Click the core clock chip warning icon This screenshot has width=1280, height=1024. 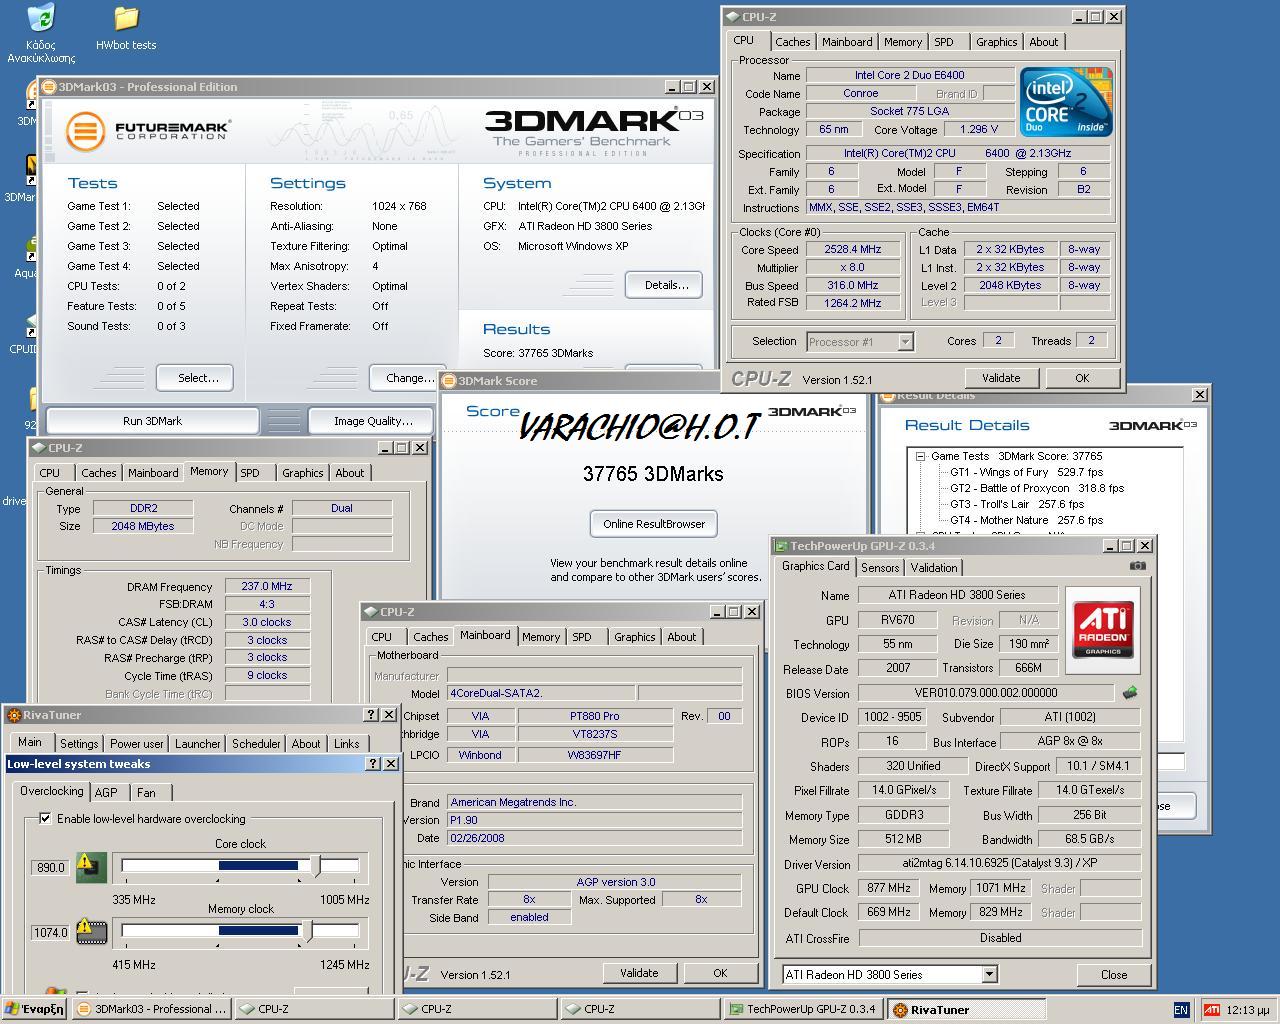pos(91,866)
